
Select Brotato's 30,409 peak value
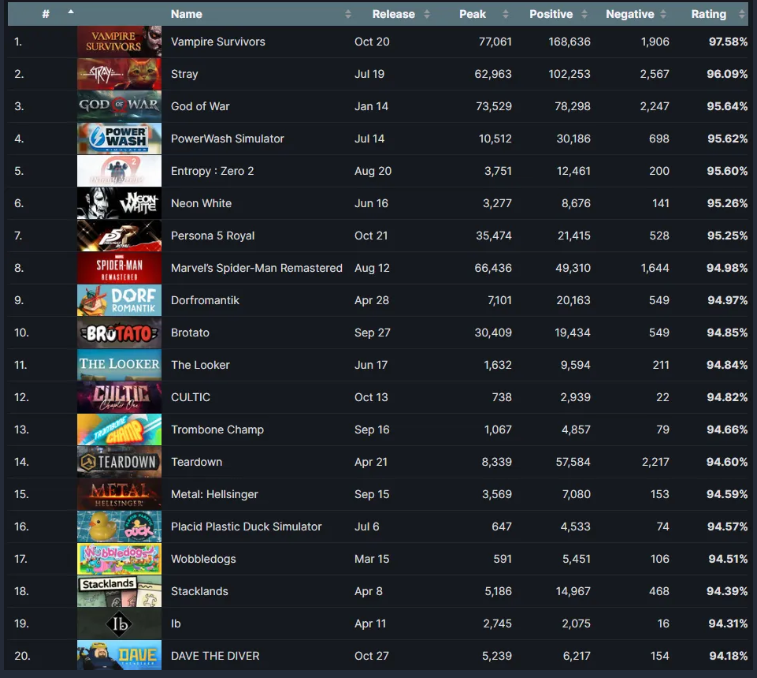click(493, 333)
